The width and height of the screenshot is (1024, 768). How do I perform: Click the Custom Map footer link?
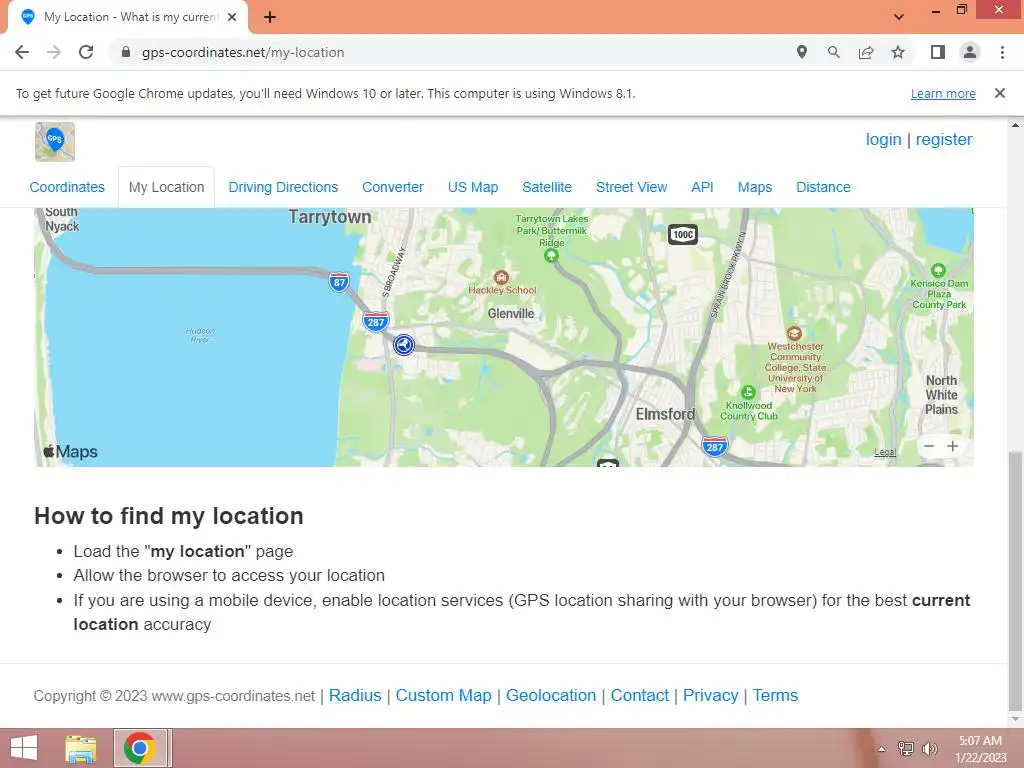443,696
